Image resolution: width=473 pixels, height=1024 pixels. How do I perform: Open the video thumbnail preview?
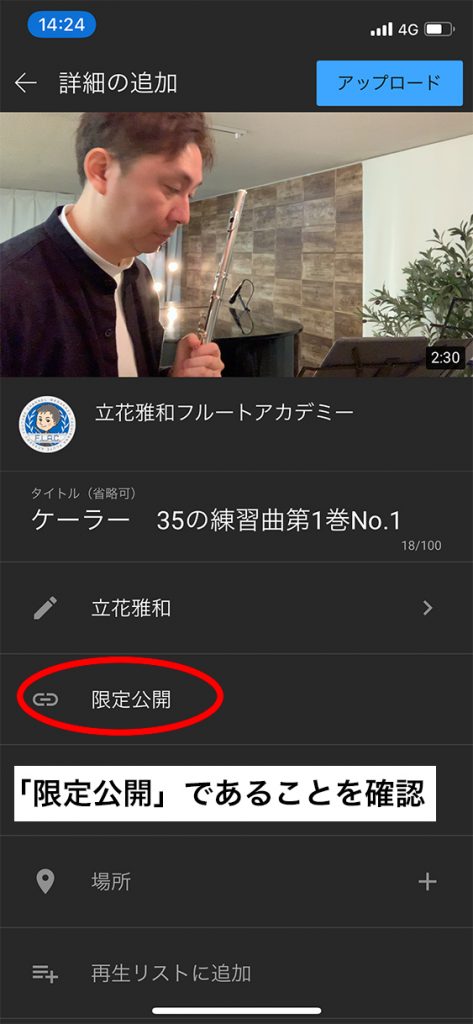236,244
